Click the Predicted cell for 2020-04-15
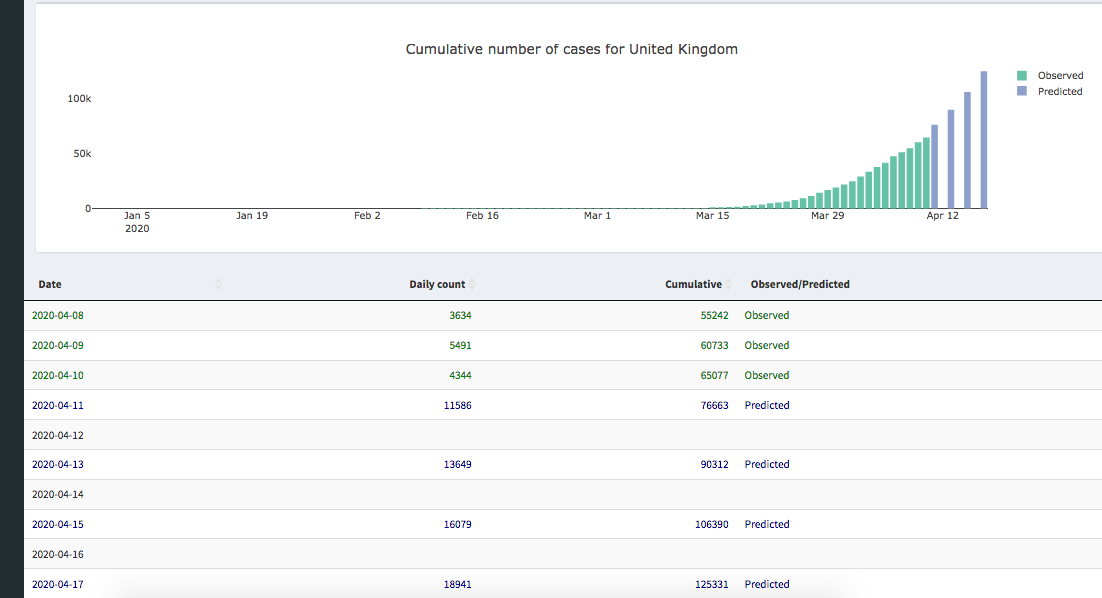 click(x=767, y=524)
